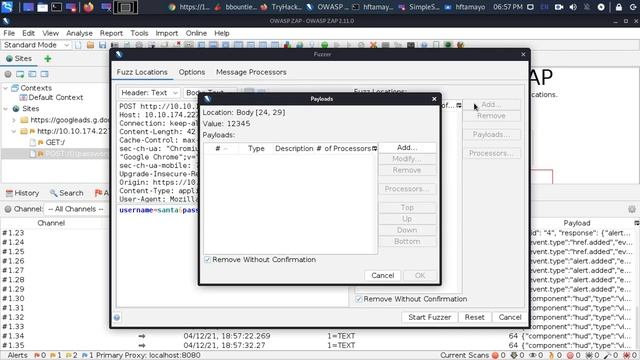Click Primary Proxy: localhost:8080 in status bar
640x360 pixels.
point(148,356)
